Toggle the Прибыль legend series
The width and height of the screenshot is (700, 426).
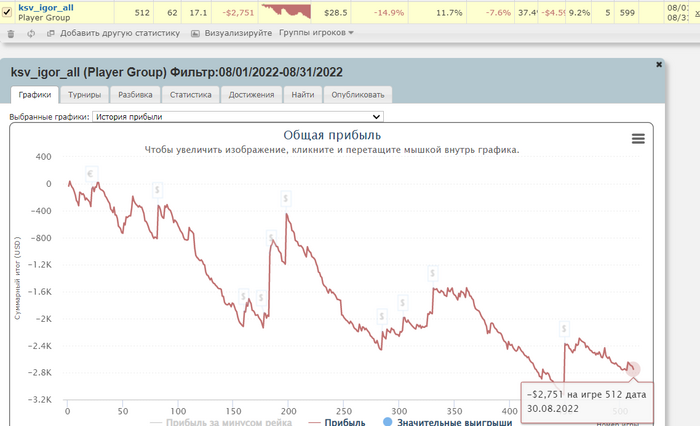[337, 422]
